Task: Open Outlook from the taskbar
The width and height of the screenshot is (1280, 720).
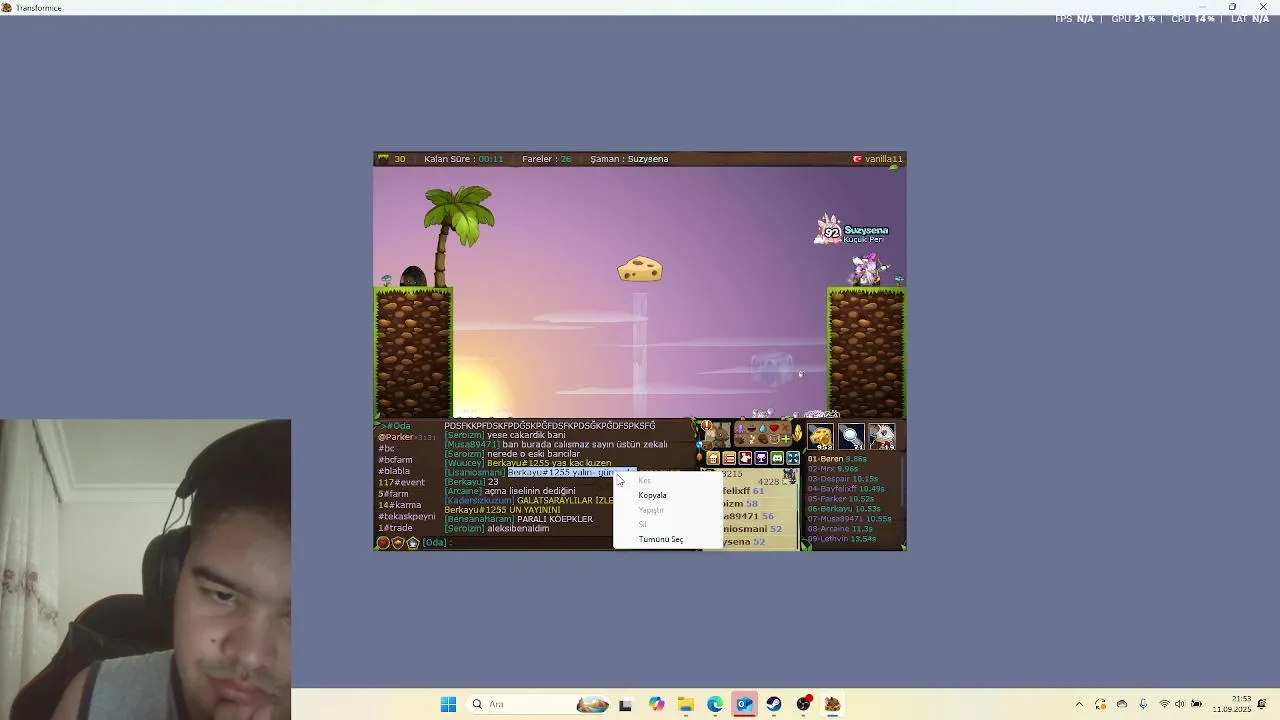Action: pos(744,704)
